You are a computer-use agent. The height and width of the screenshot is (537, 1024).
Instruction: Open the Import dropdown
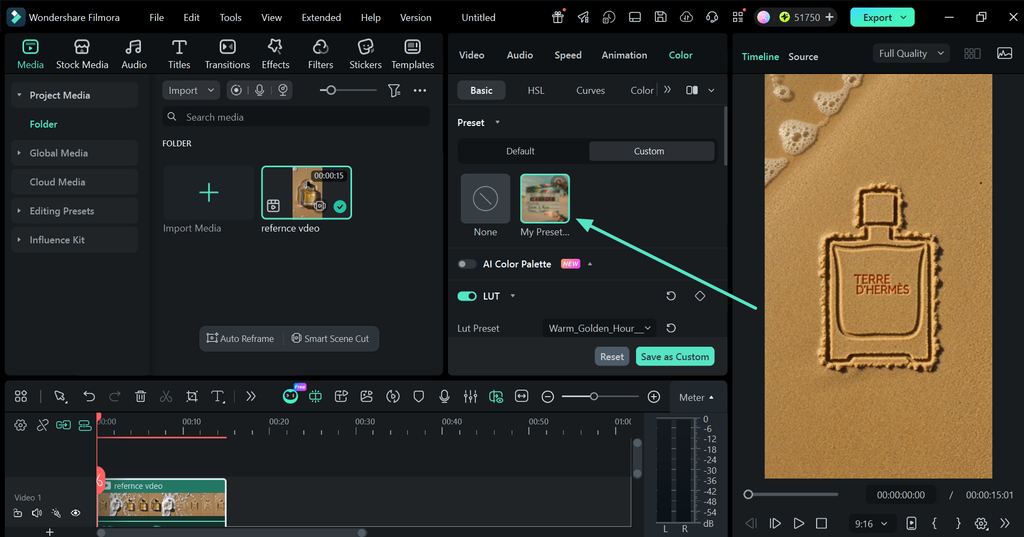tap(191, 90)
